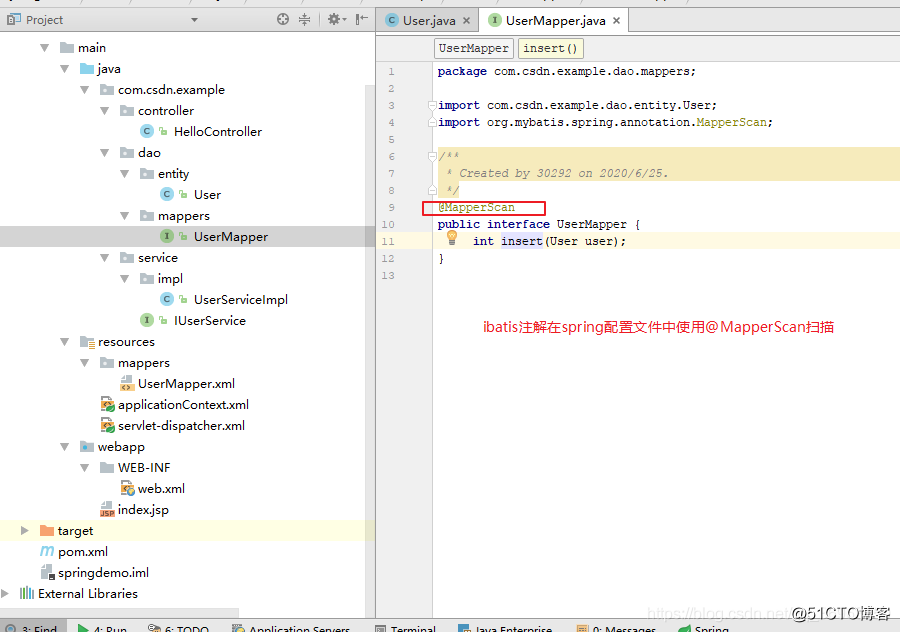Select UserMapper interface in tree

pyautogui.click(x=231, y=236)
